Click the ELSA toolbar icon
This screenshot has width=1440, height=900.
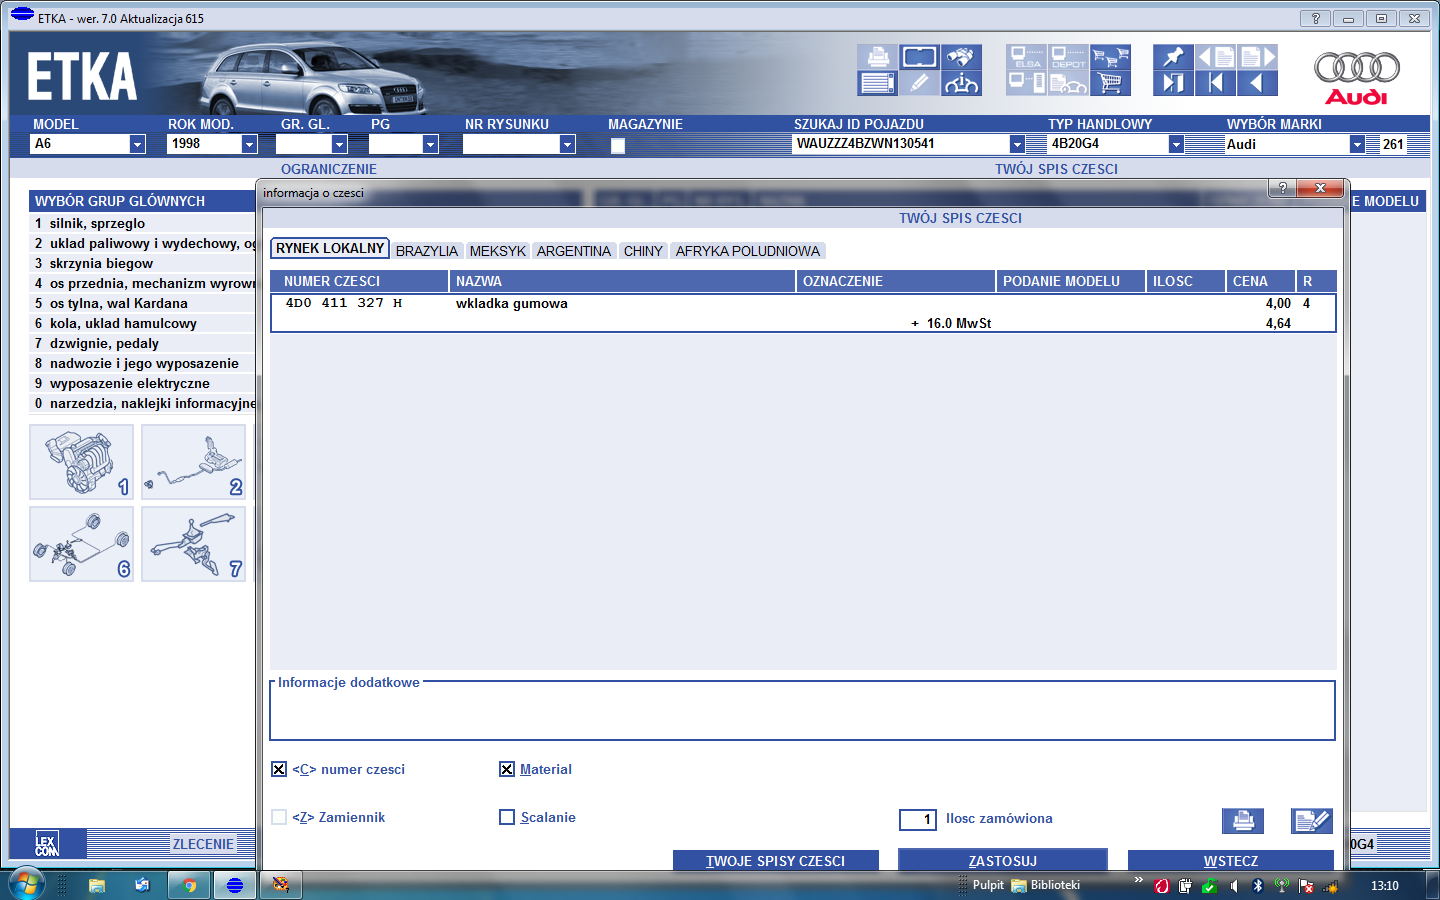(x=1026, y=57)
